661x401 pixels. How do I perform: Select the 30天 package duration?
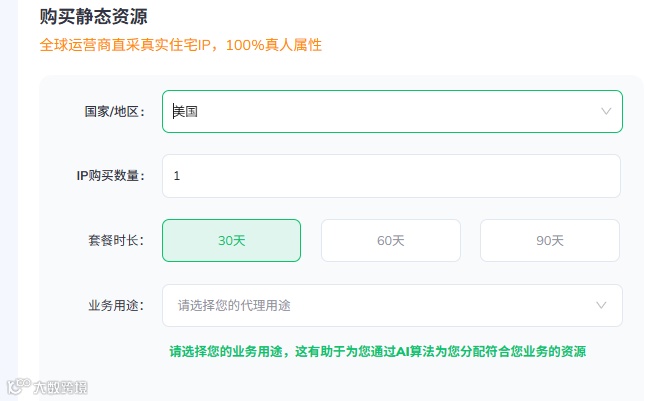(231, 240)
